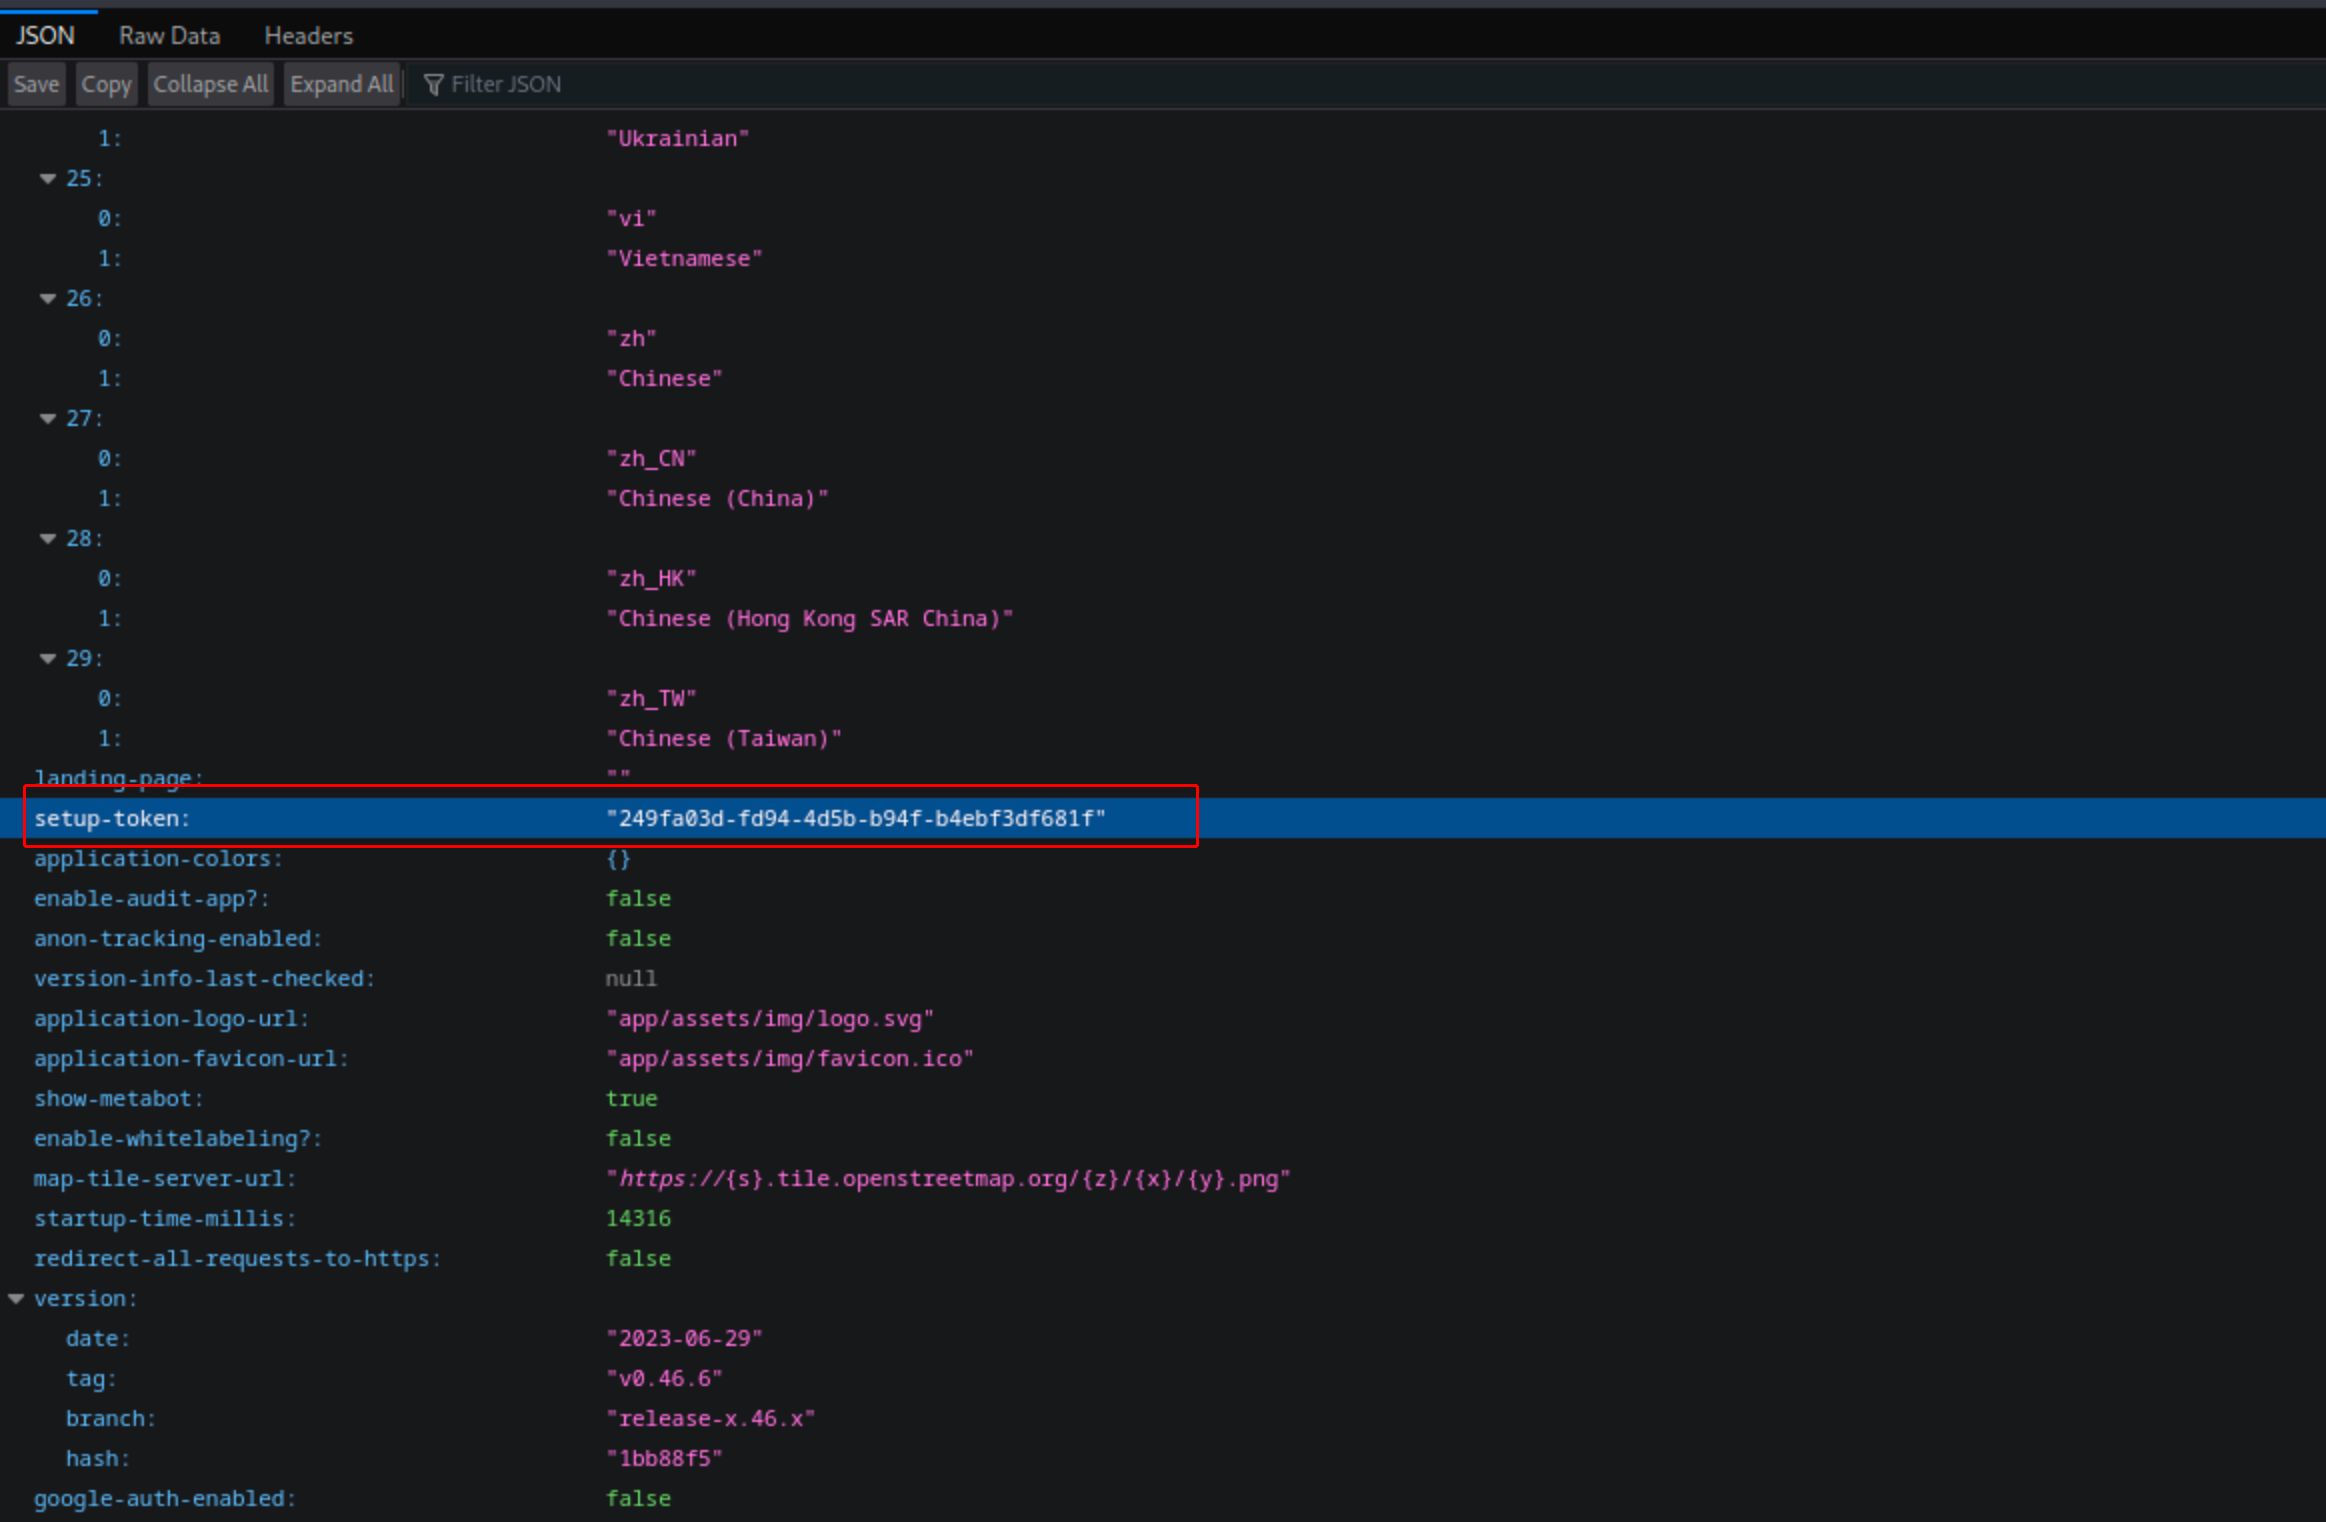Collapse array item 29
The height and width of the screenshot is (1522, 2326).
[x=47, y=659]
